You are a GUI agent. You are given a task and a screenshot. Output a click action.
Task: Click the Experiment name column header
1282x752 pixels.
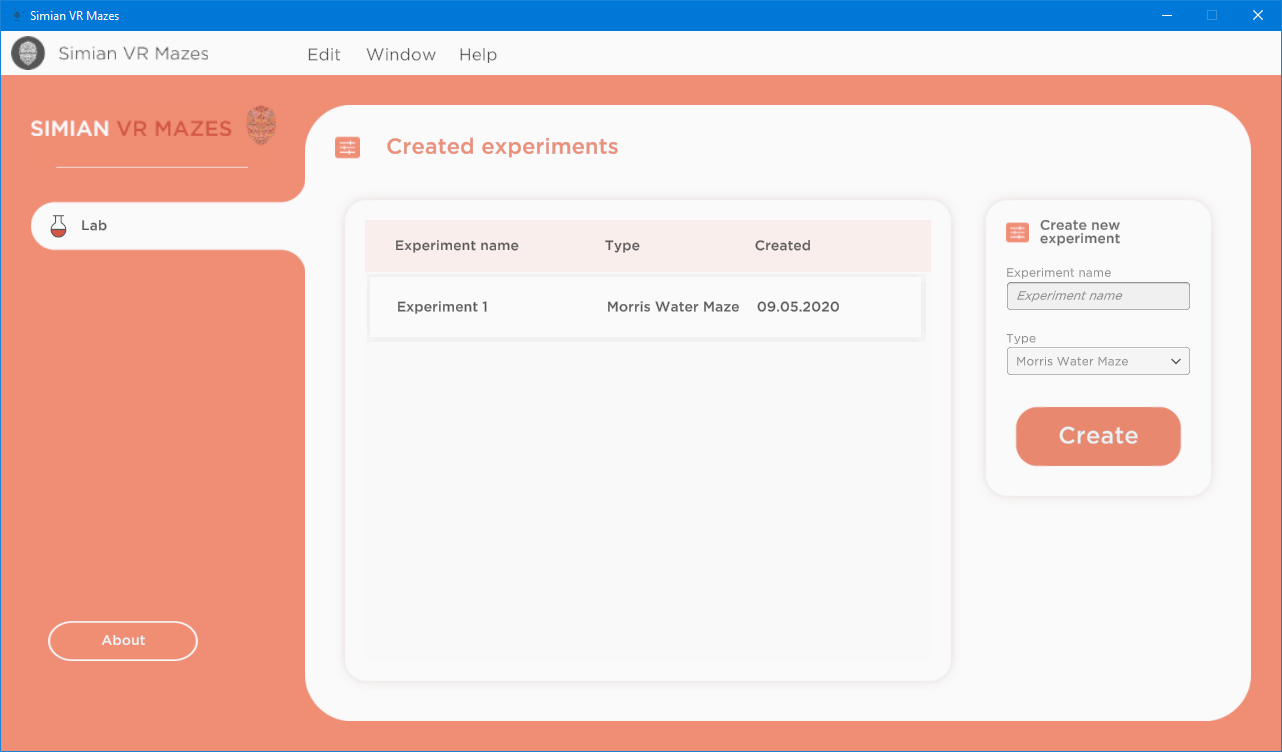456,245
